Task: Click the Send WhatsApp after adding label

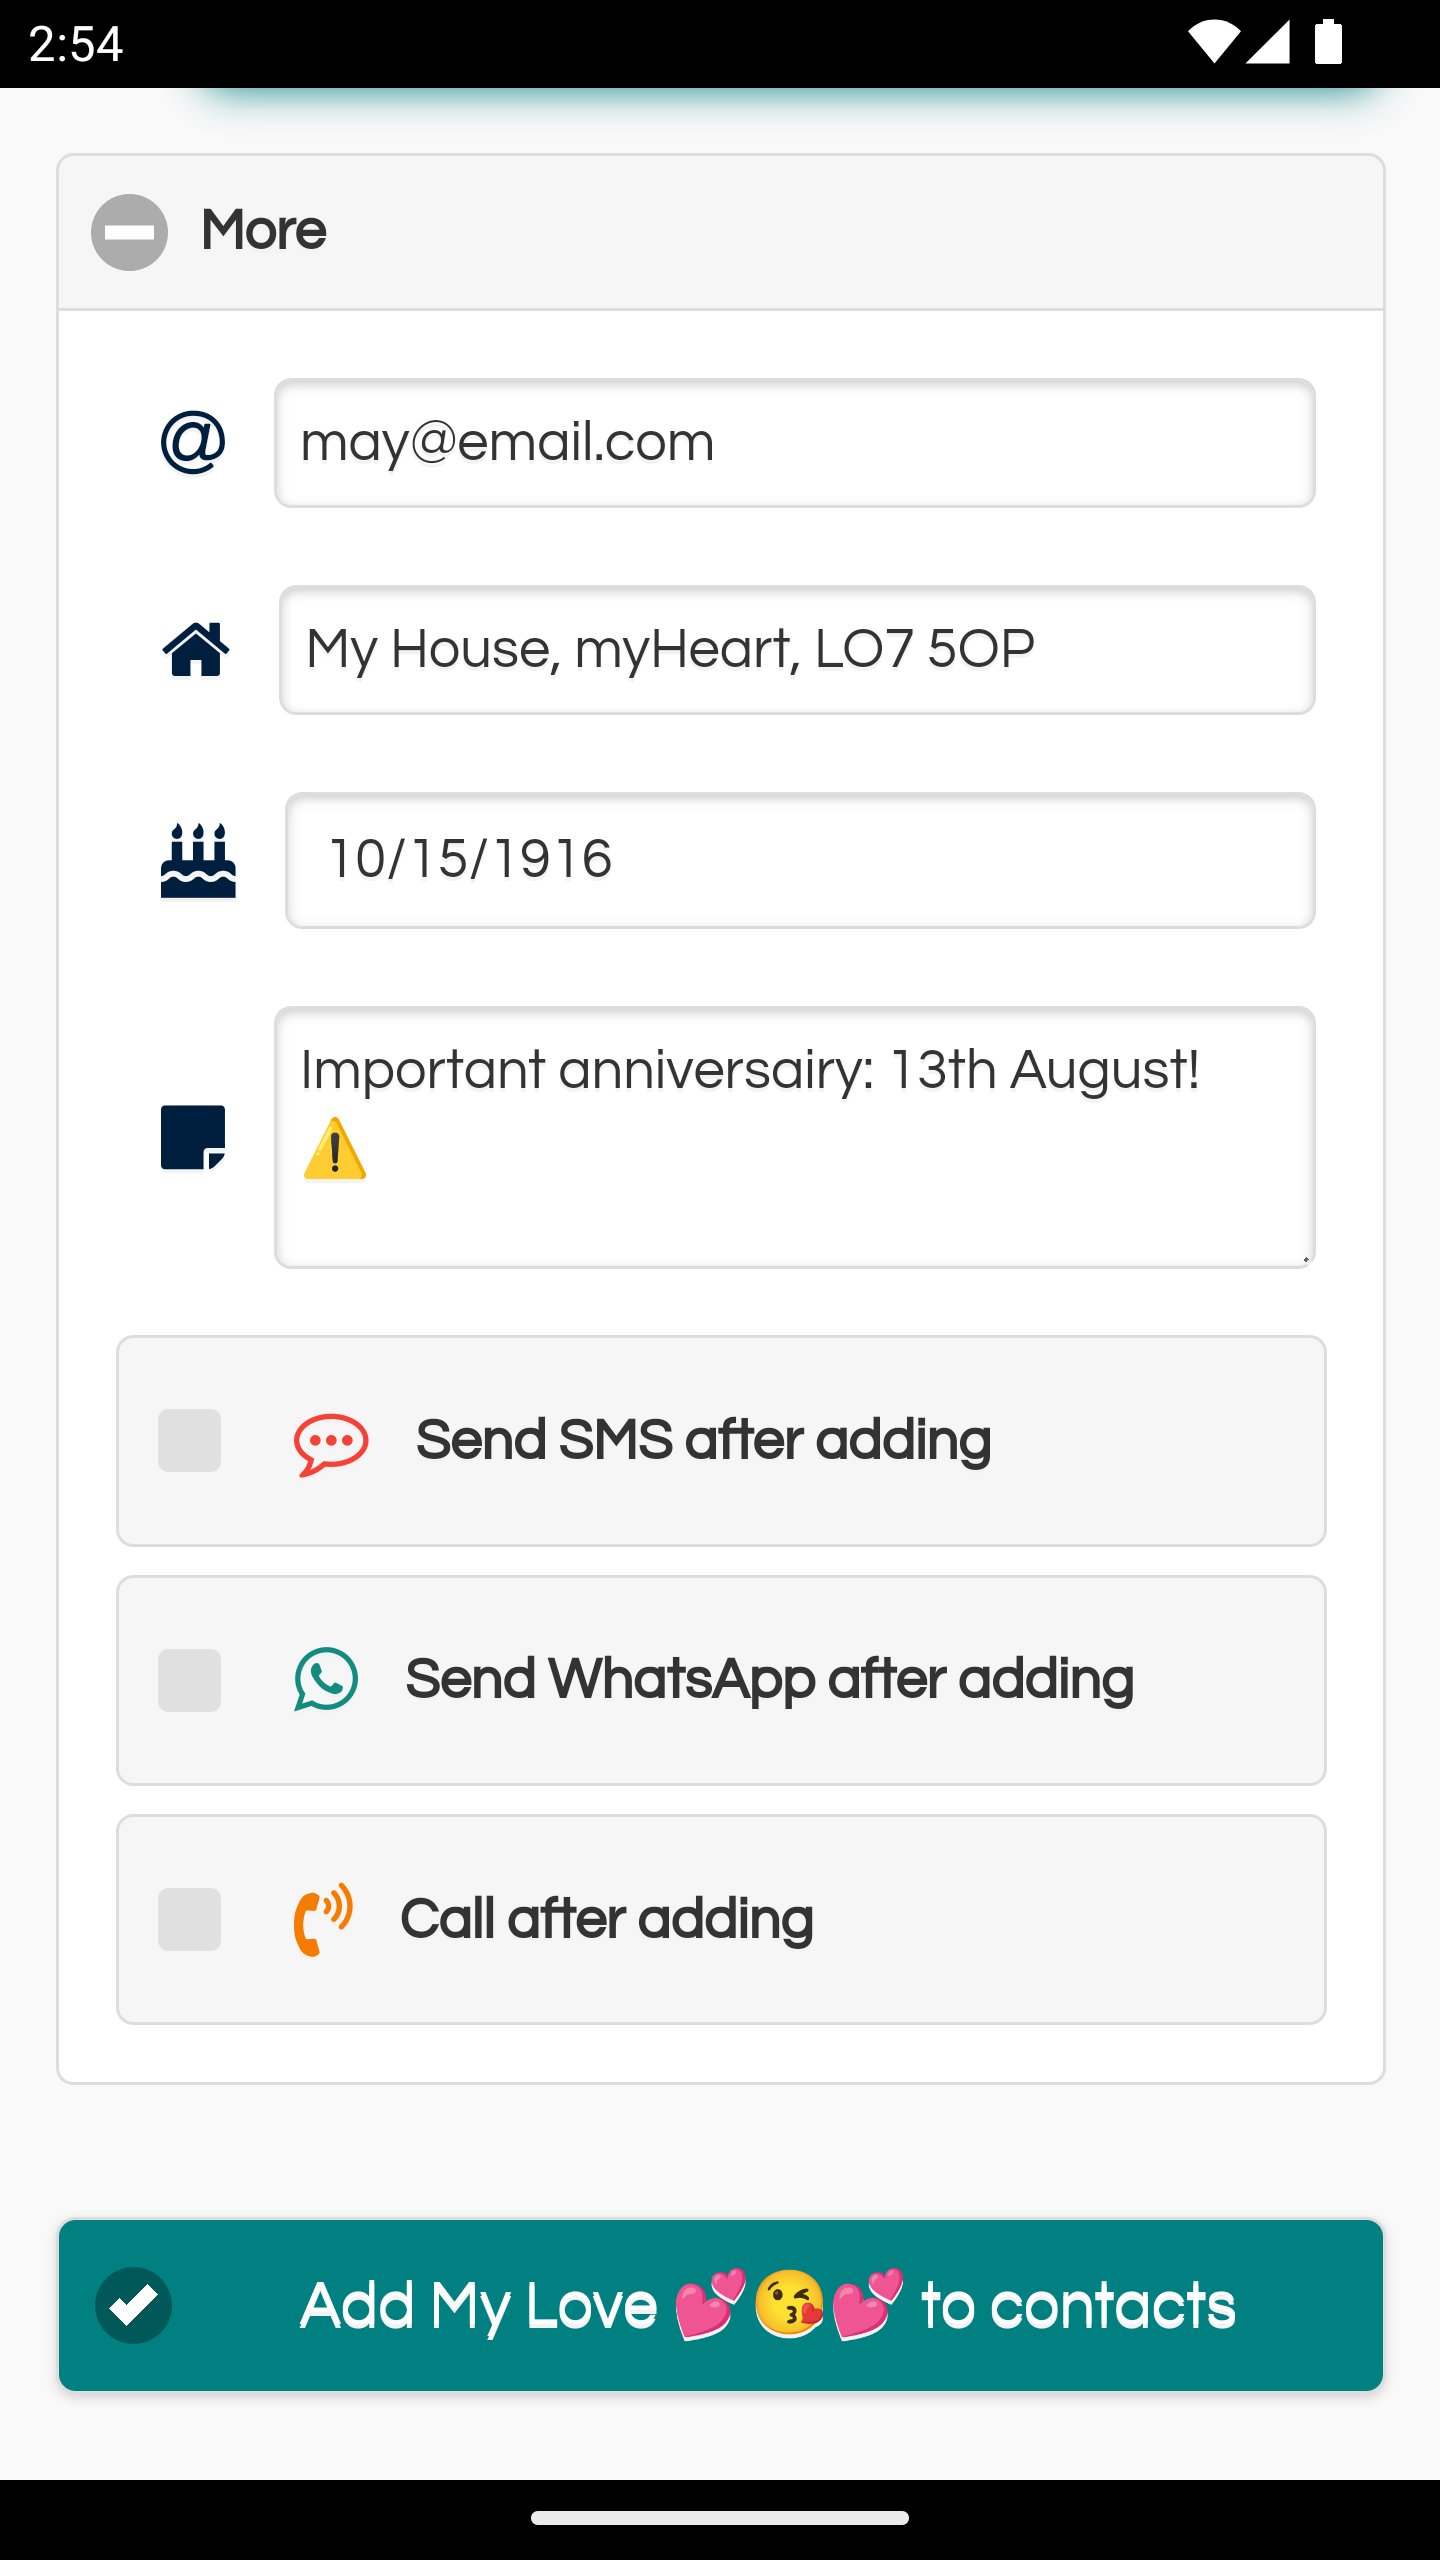Action: 769,1679
